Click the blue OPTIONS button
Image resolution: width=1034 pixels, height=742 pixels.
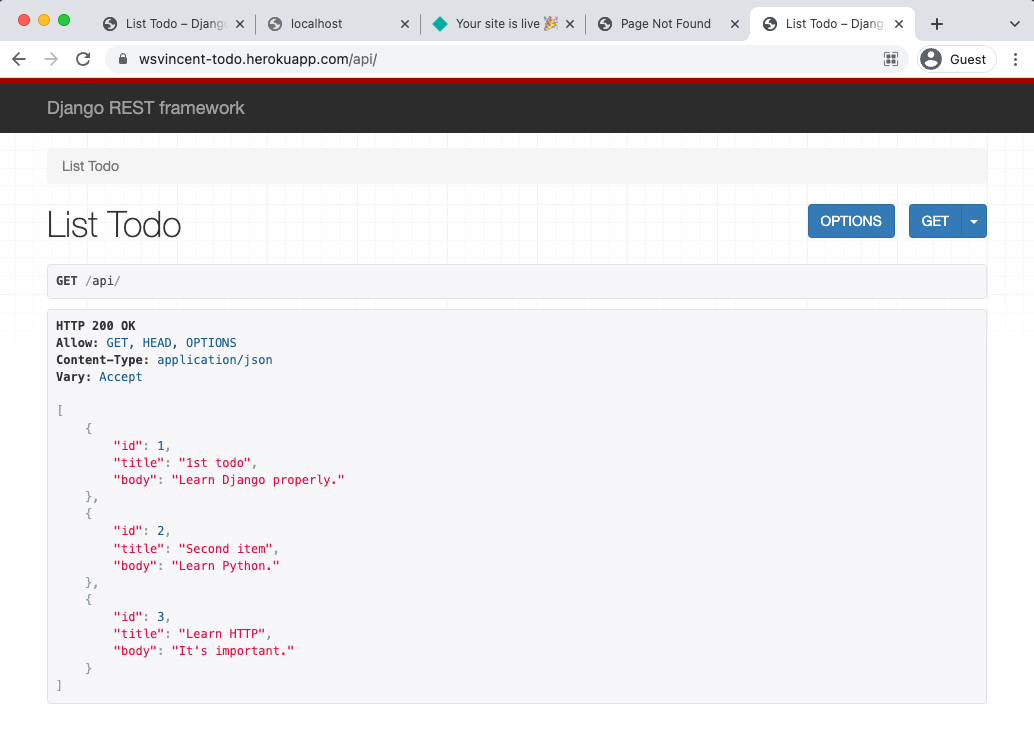[x=851, y=221]
